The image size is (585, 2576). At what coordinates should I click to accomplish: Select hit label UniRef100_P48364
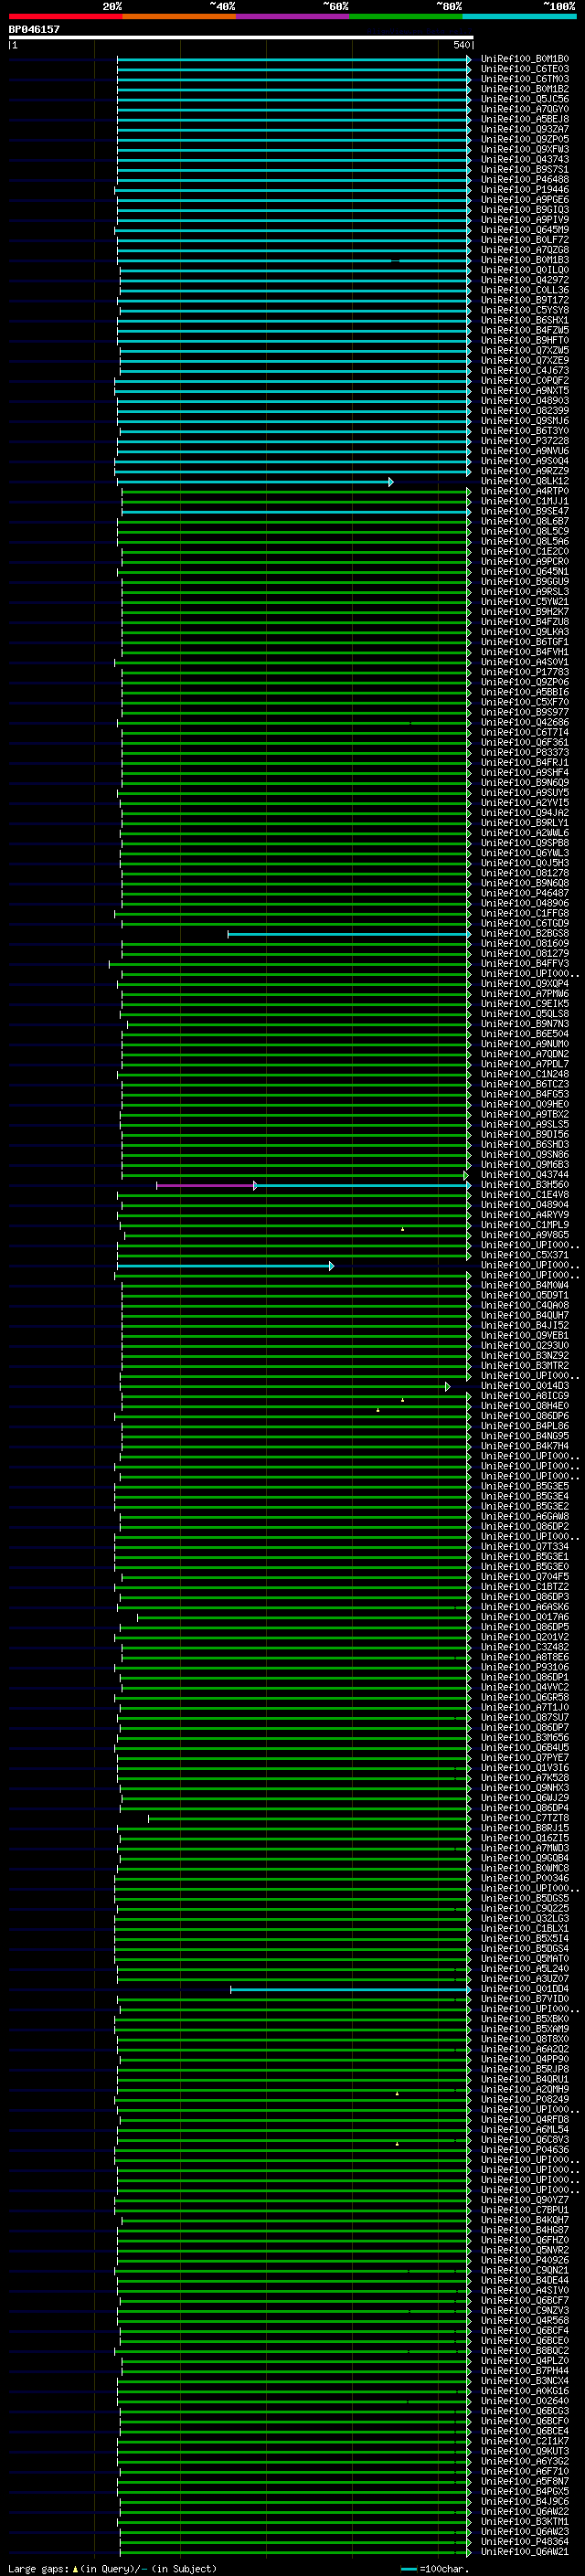(525, 2543)
